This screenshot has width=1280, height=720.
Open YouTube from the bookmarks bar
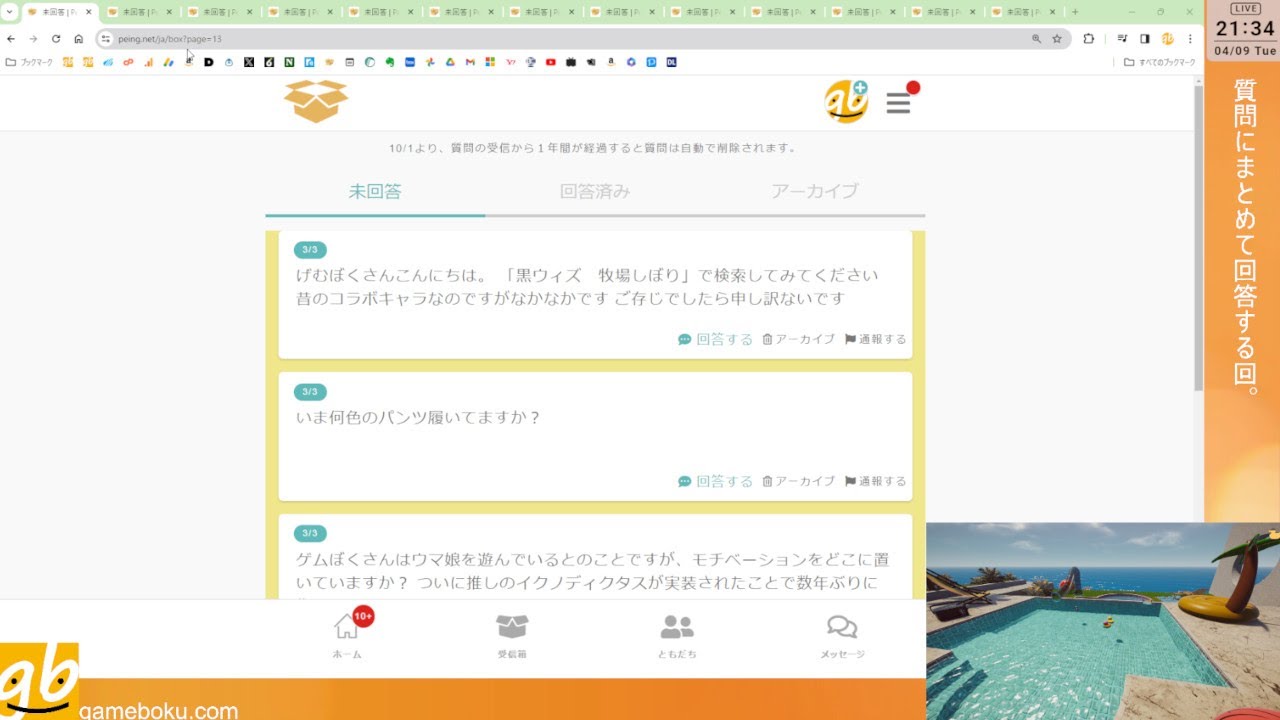pos(550,62)
